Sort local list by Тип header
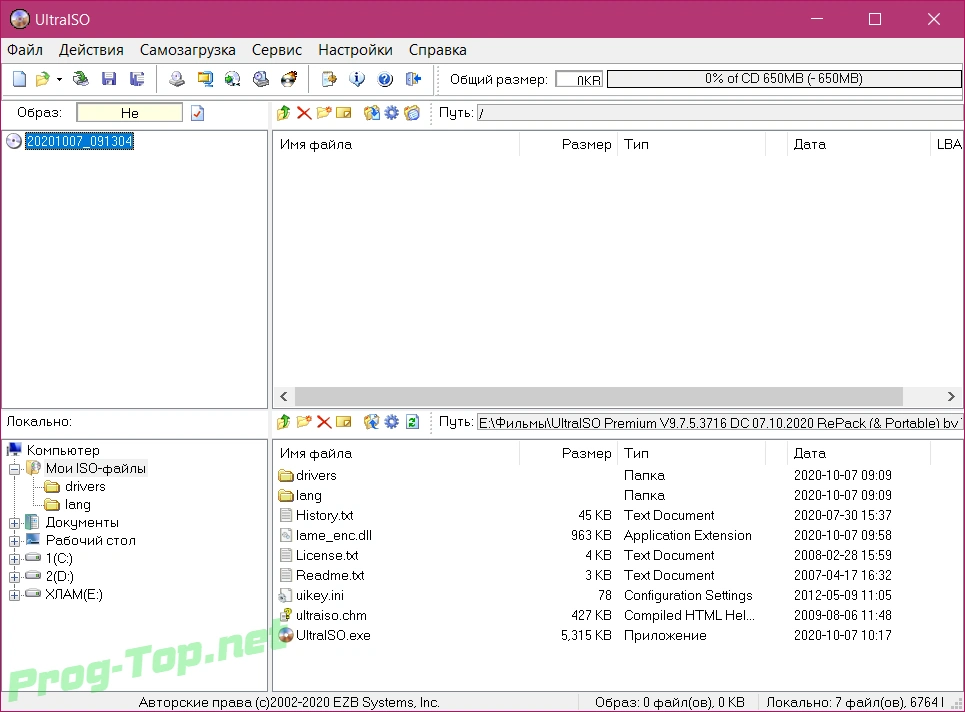The width and height of the screenshot is (965, 712). coord(692,453)
